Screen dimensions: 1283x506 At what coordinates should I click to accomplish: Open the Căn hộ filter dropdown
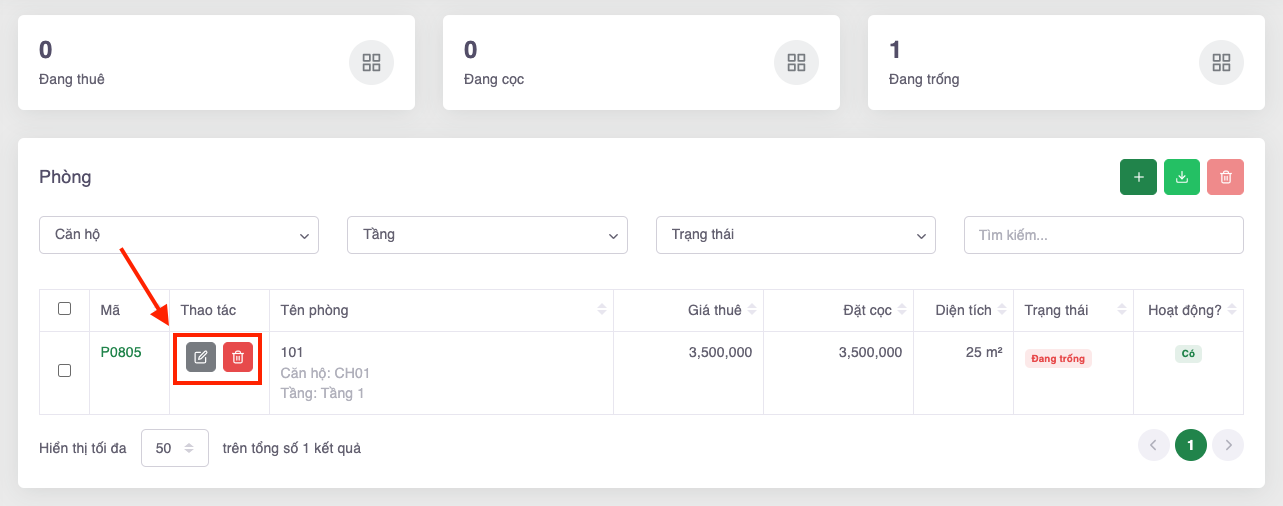[x=179, y=235]
